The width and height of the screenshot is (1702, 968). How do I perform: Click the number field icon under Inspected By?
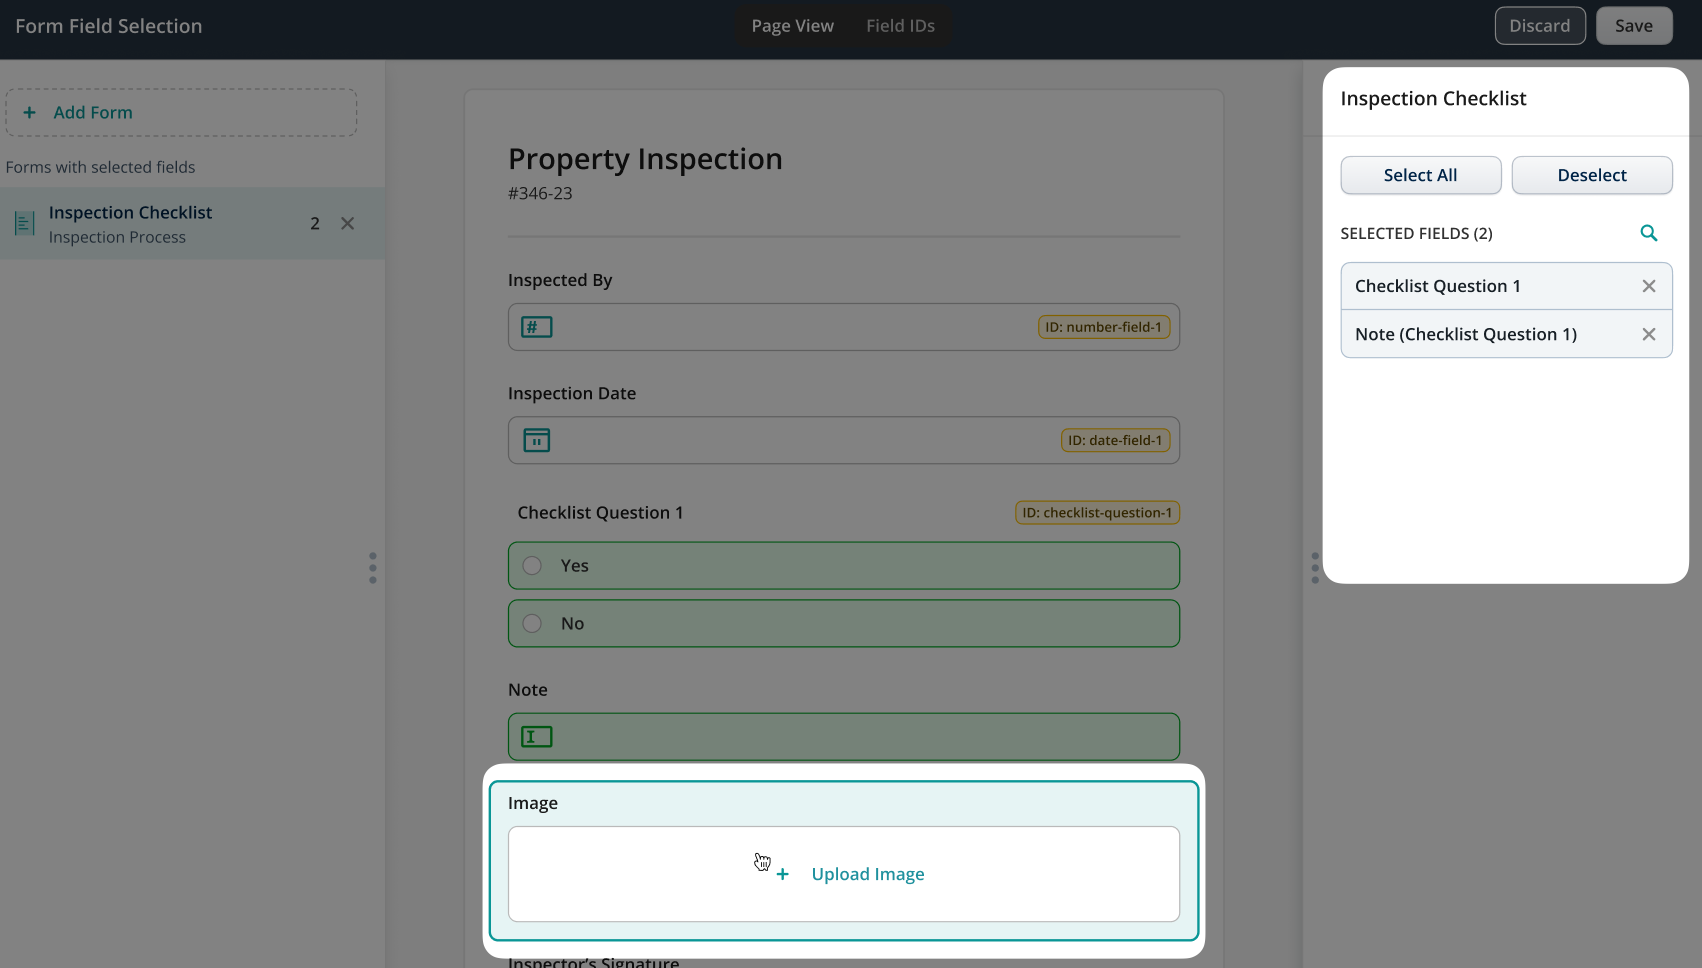pos(536,327)
